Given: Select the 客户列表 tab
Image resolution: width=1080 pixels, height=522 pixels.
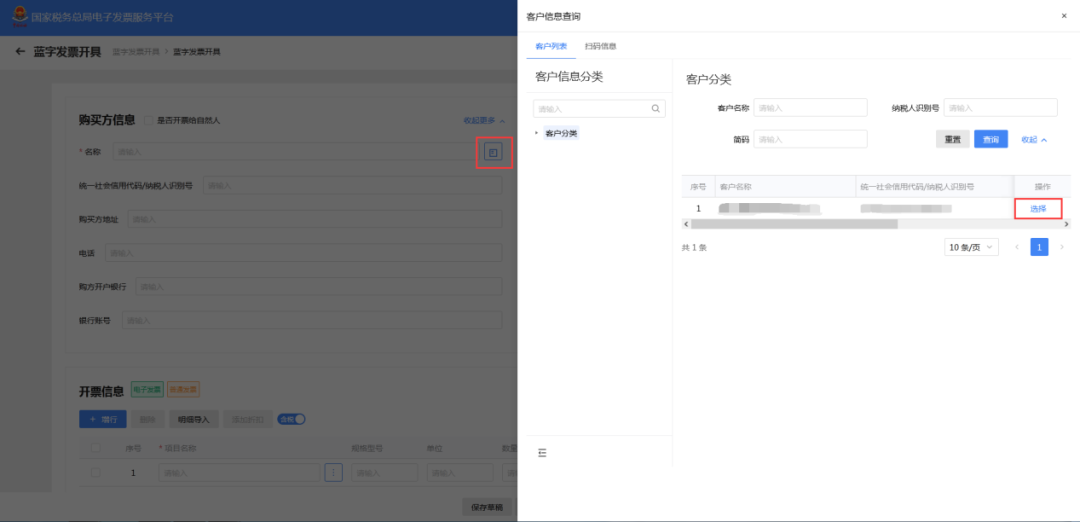Looking at the screenshot, I should coord(551,46).
